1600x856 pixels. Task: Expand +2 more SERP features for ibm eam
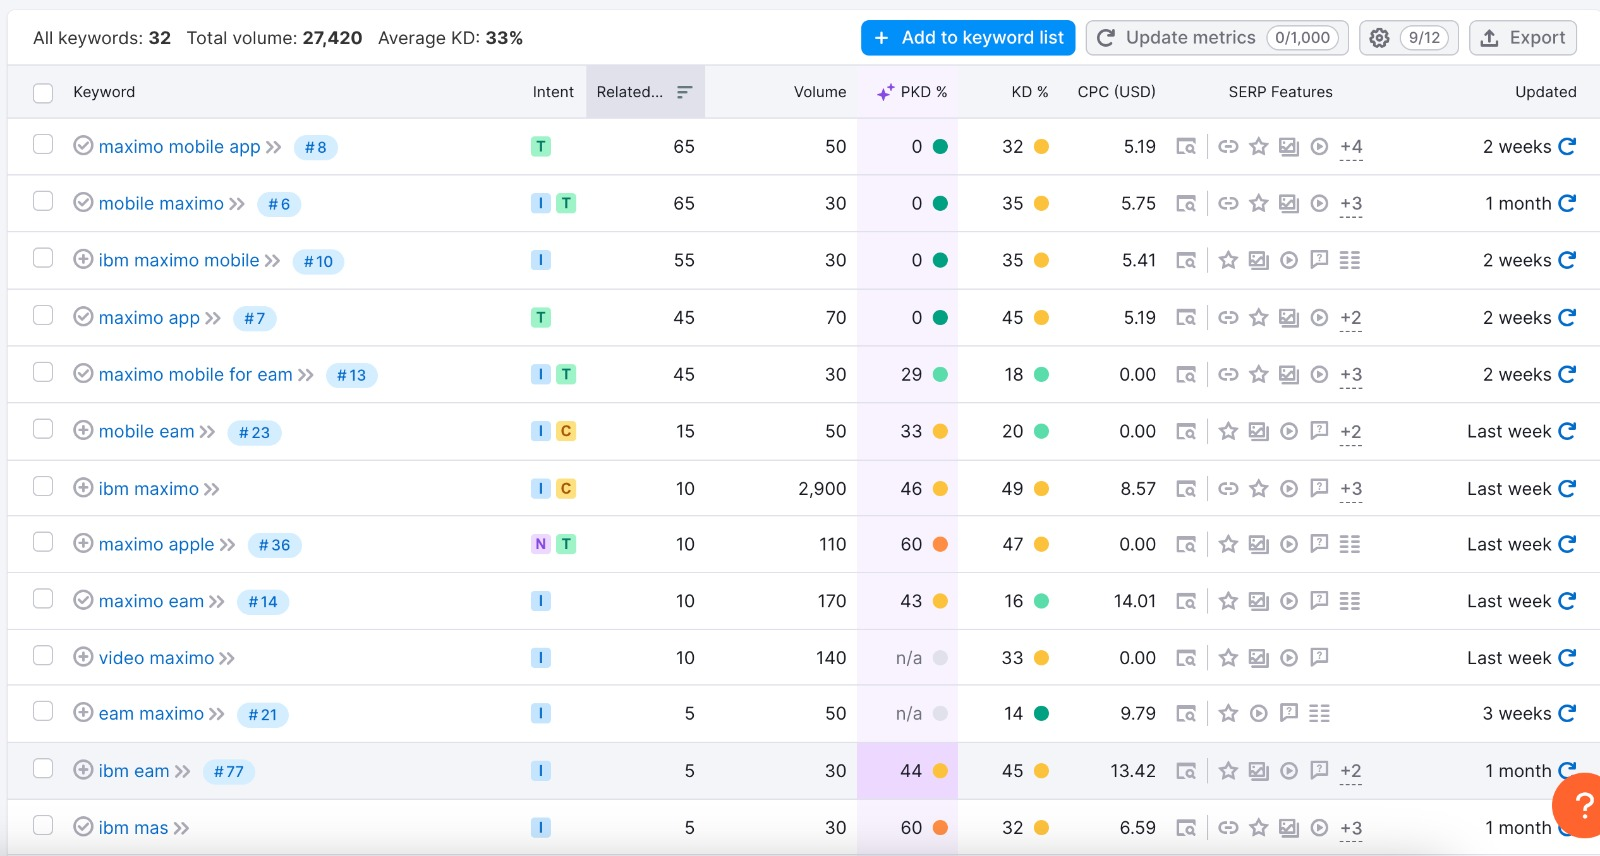pos(1351,772)
